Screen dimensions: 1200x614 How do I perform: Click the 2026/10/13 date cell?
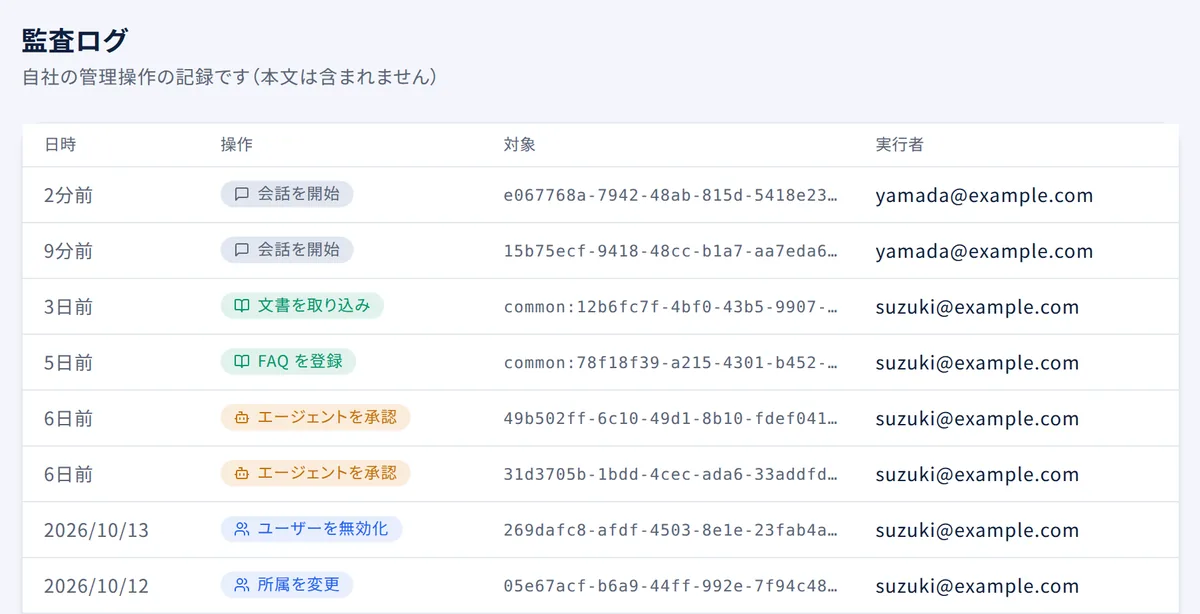point(97,530)
